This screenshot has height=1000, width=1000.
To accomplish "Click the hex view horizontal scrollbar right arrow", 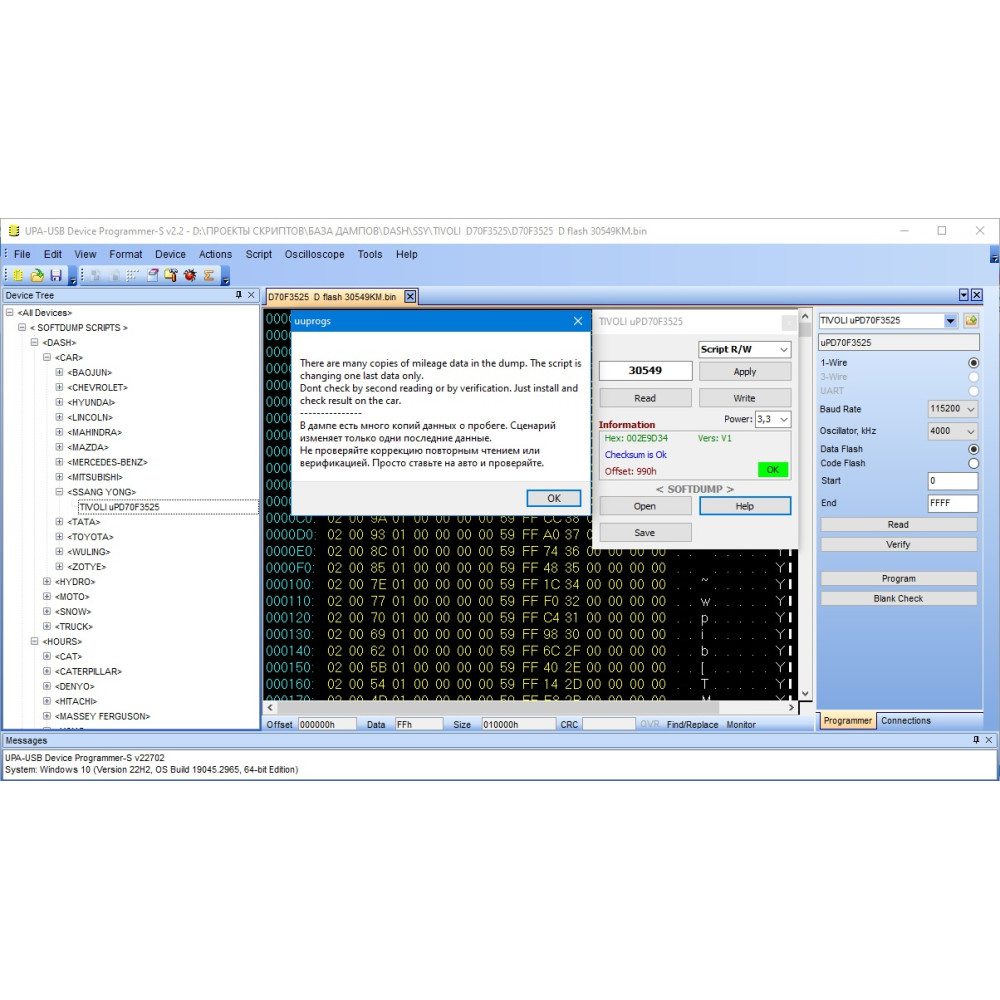I will pos(791,707).
